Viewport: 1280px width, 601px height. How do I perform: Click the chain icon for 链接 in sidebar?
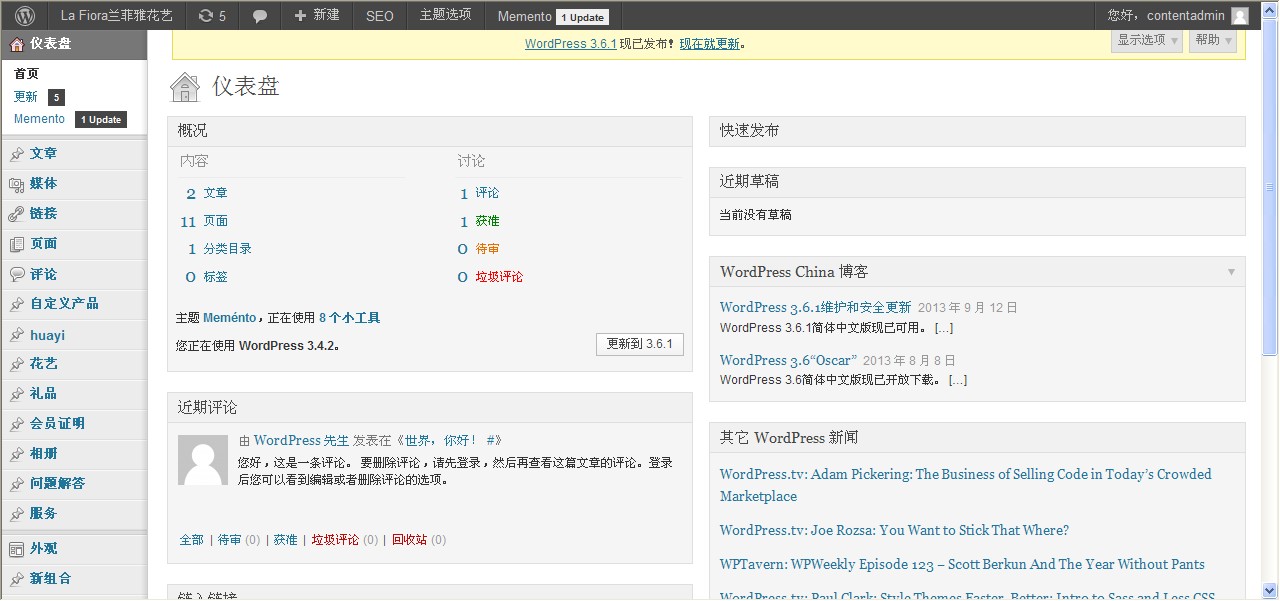click(x=16, y=214)
